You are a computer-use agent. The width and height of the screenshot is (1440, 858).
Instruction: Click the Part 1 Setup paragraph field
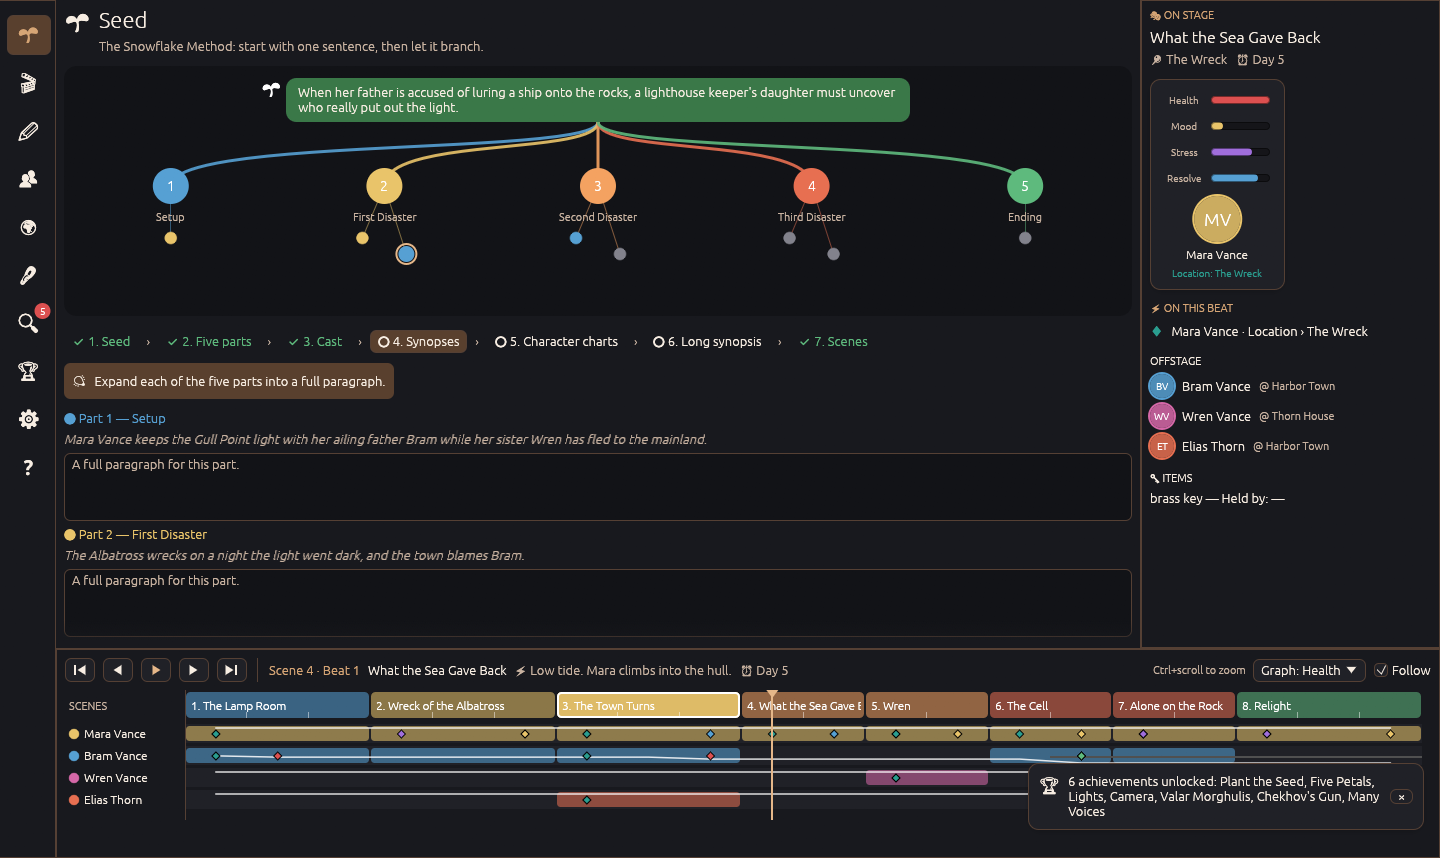tap(598, 487)
